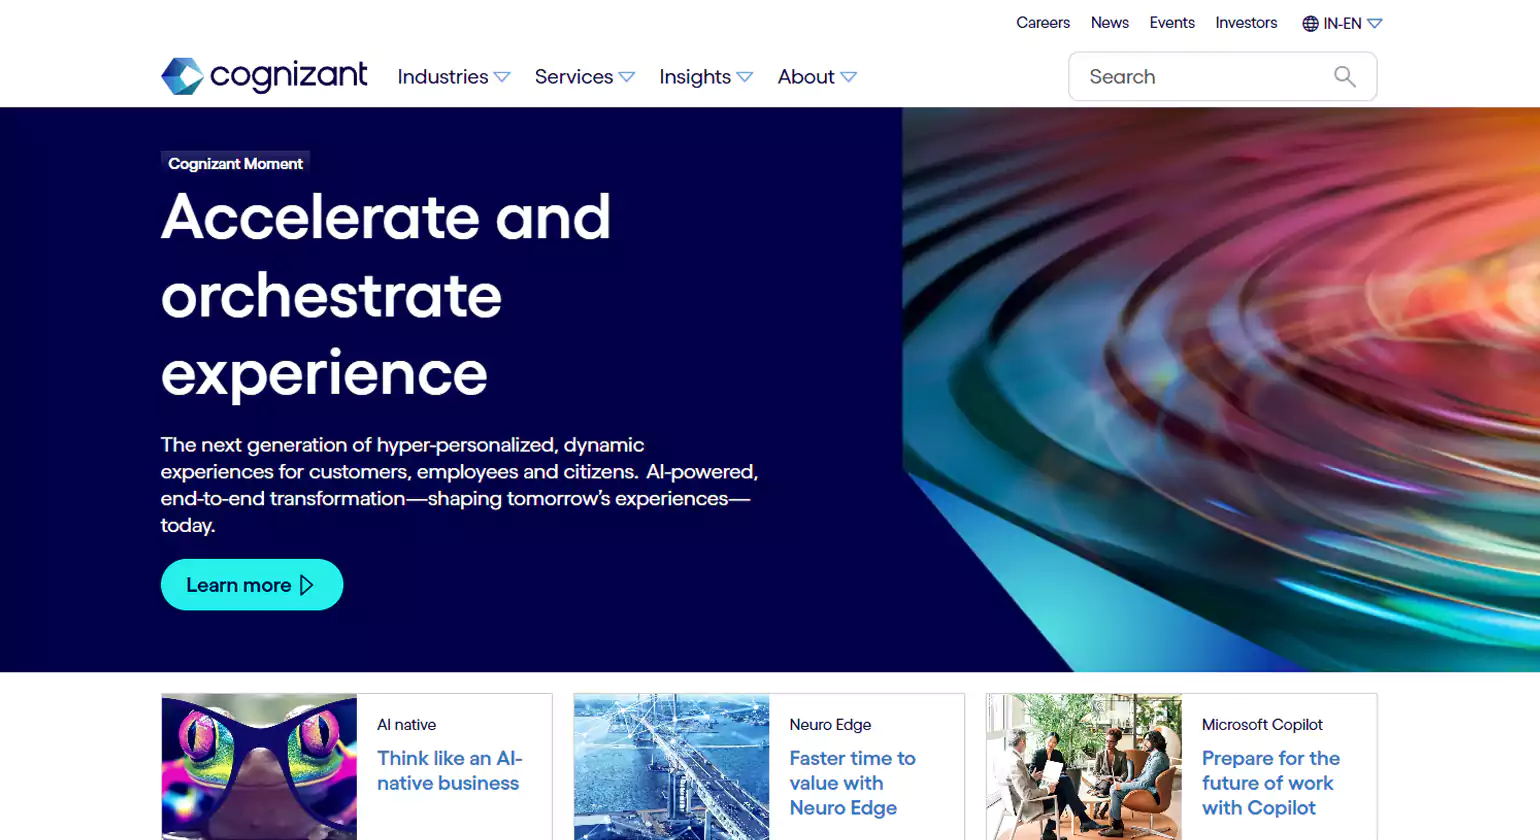1540x840 pixels.
Task: Open the IN-EN region selector arrow
Action: click(x=1375, y=23)
